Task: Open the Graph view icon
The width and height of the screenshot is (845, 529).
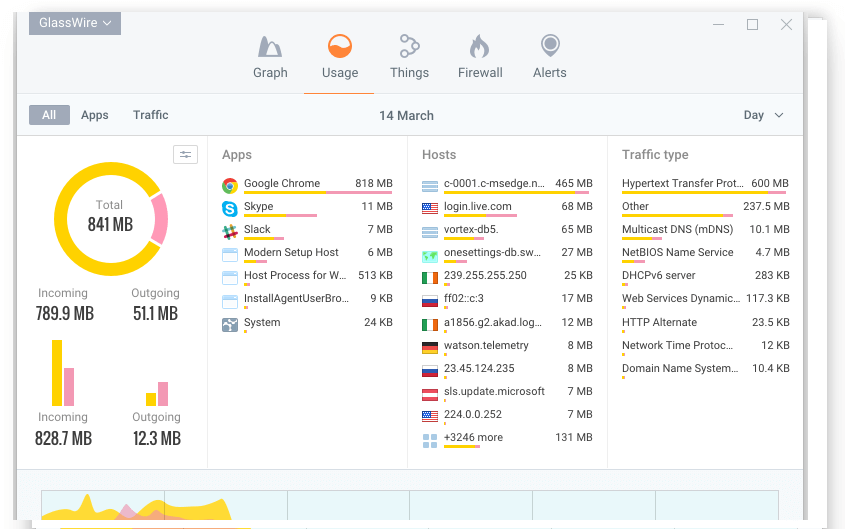Action: 270,47
